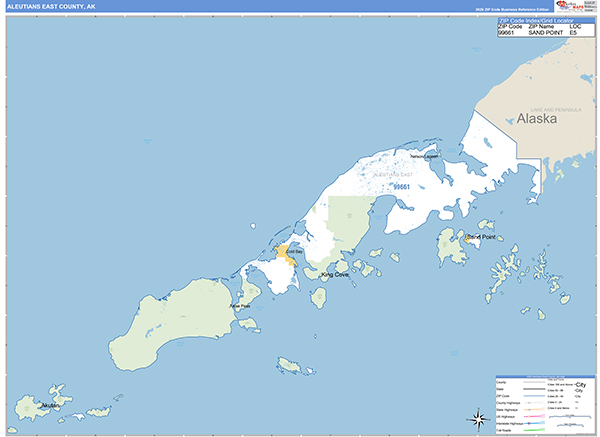Click the Sand Point city marker

coord(465,238)
